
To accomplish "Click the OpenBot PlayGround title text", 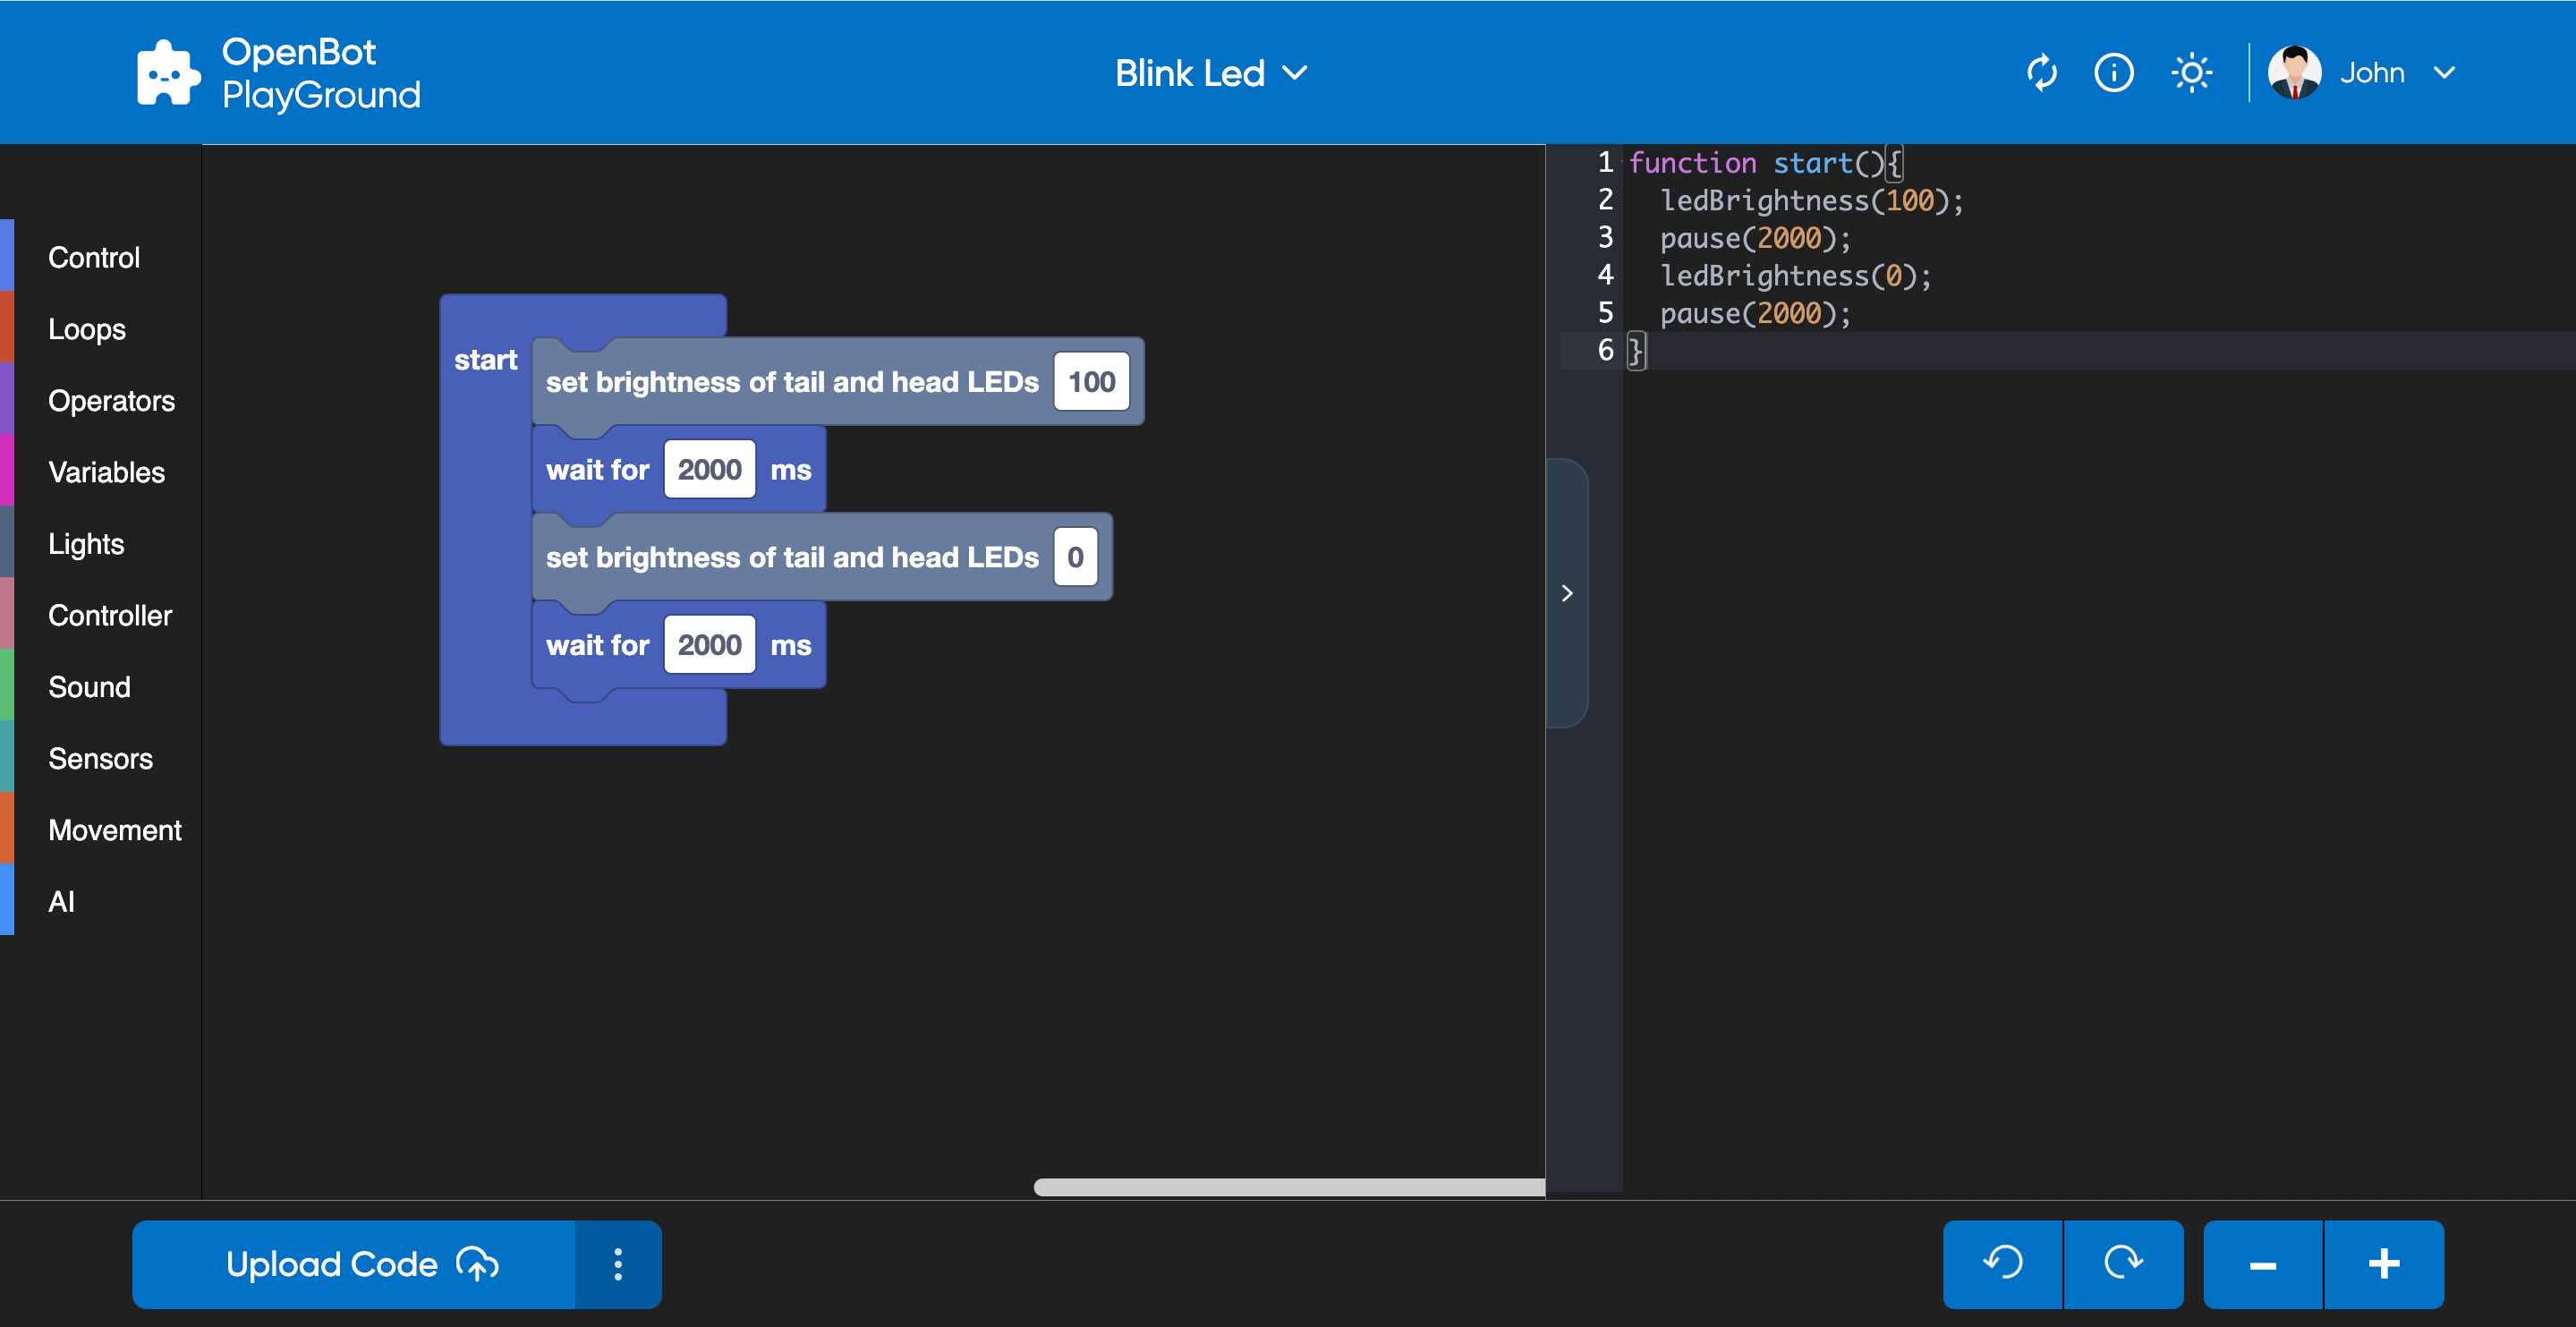I will tap(321, 73).
